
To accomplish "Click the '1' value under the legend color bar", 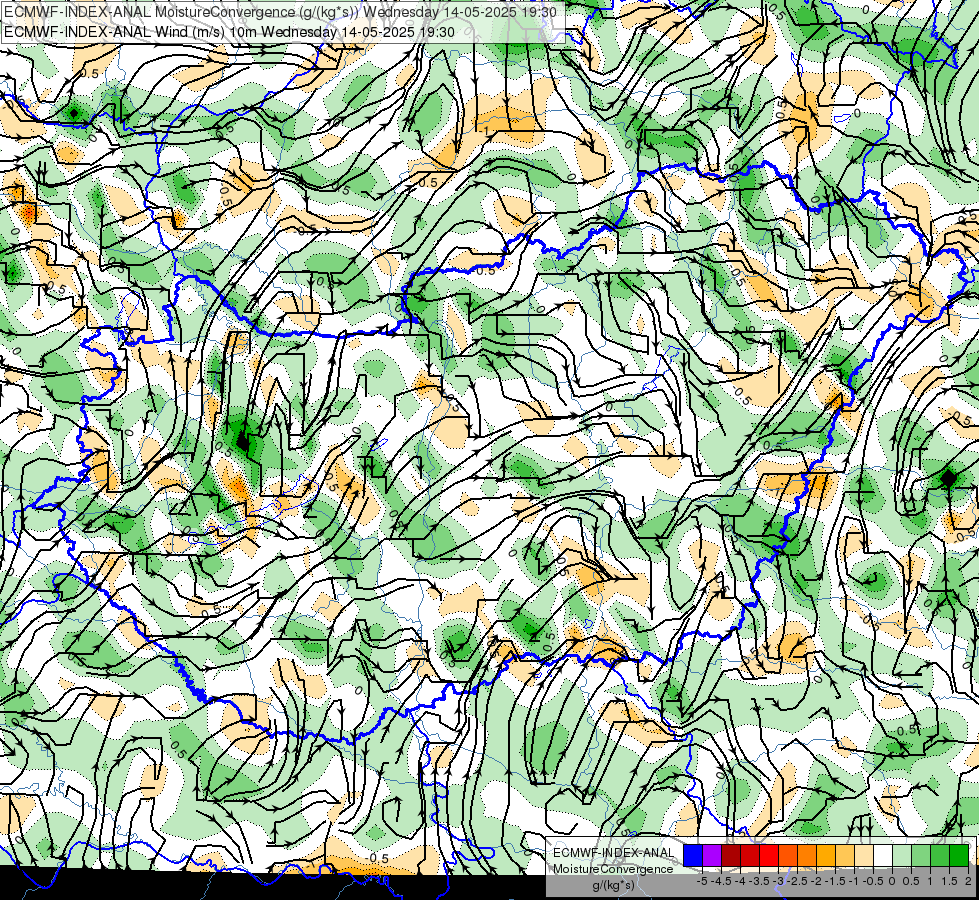I will (x=930, y=881).
